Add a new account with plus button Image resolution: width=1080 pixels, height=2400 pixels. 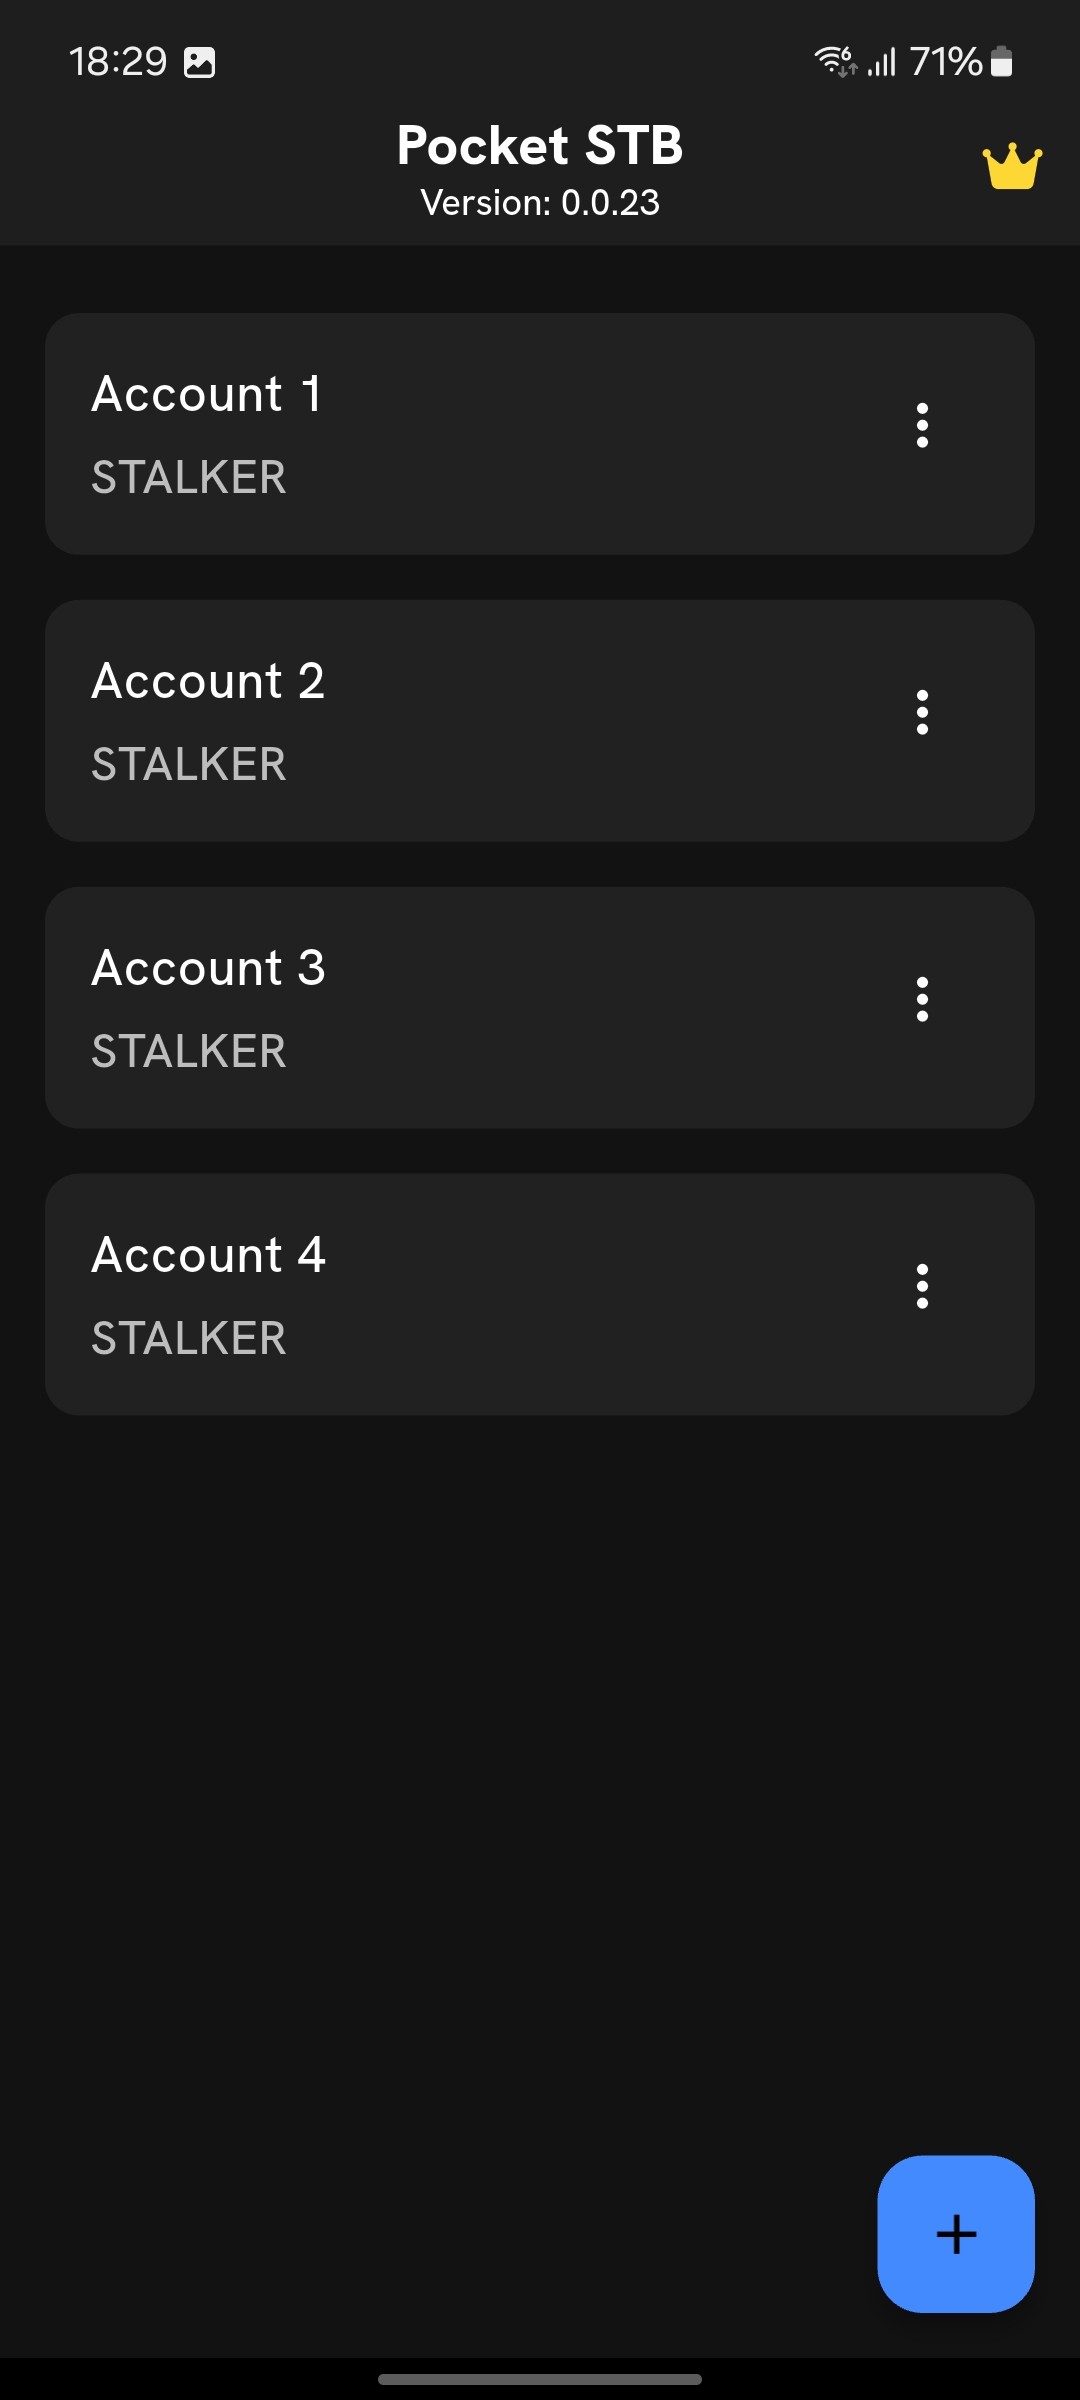[956, 2234]
